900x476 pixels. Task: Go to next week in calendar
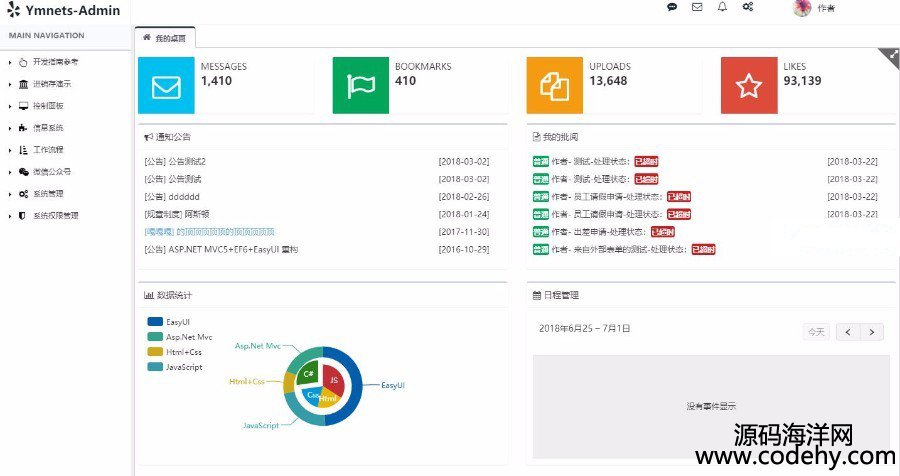tap(872, 332)
